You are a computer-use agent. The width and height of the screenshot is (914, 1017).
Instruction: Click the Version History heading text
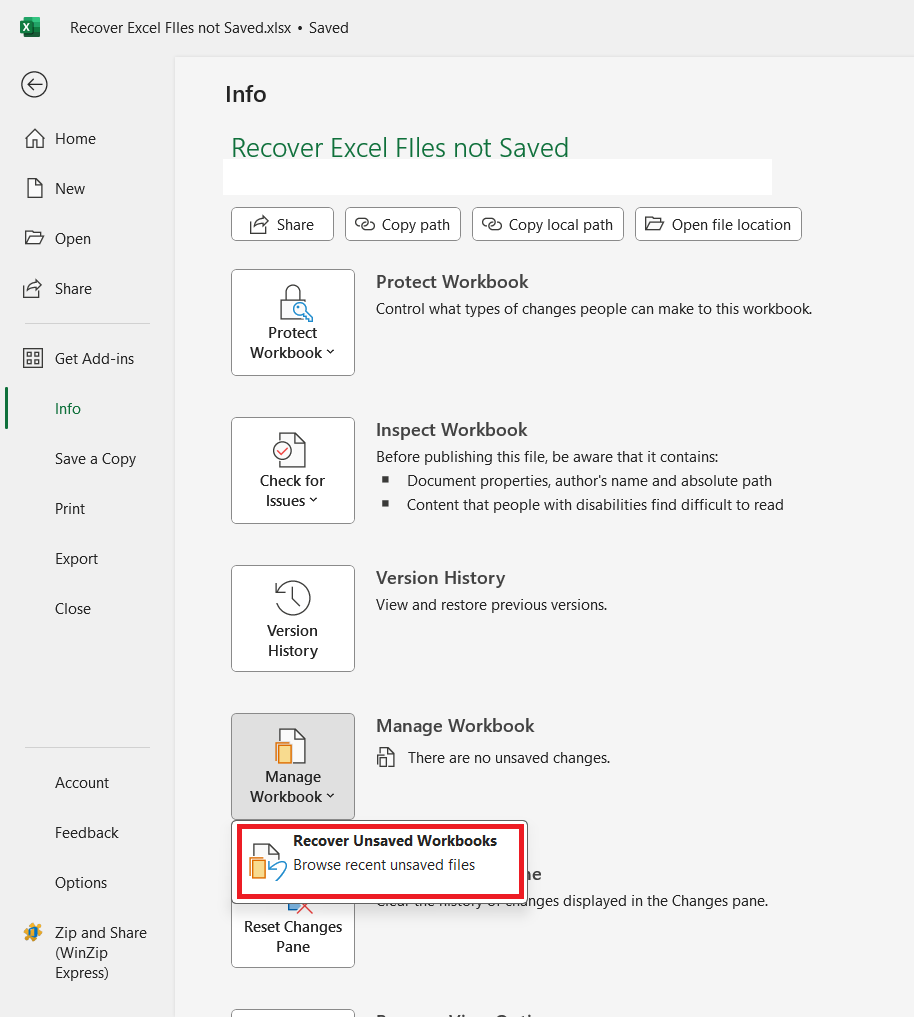440,577
